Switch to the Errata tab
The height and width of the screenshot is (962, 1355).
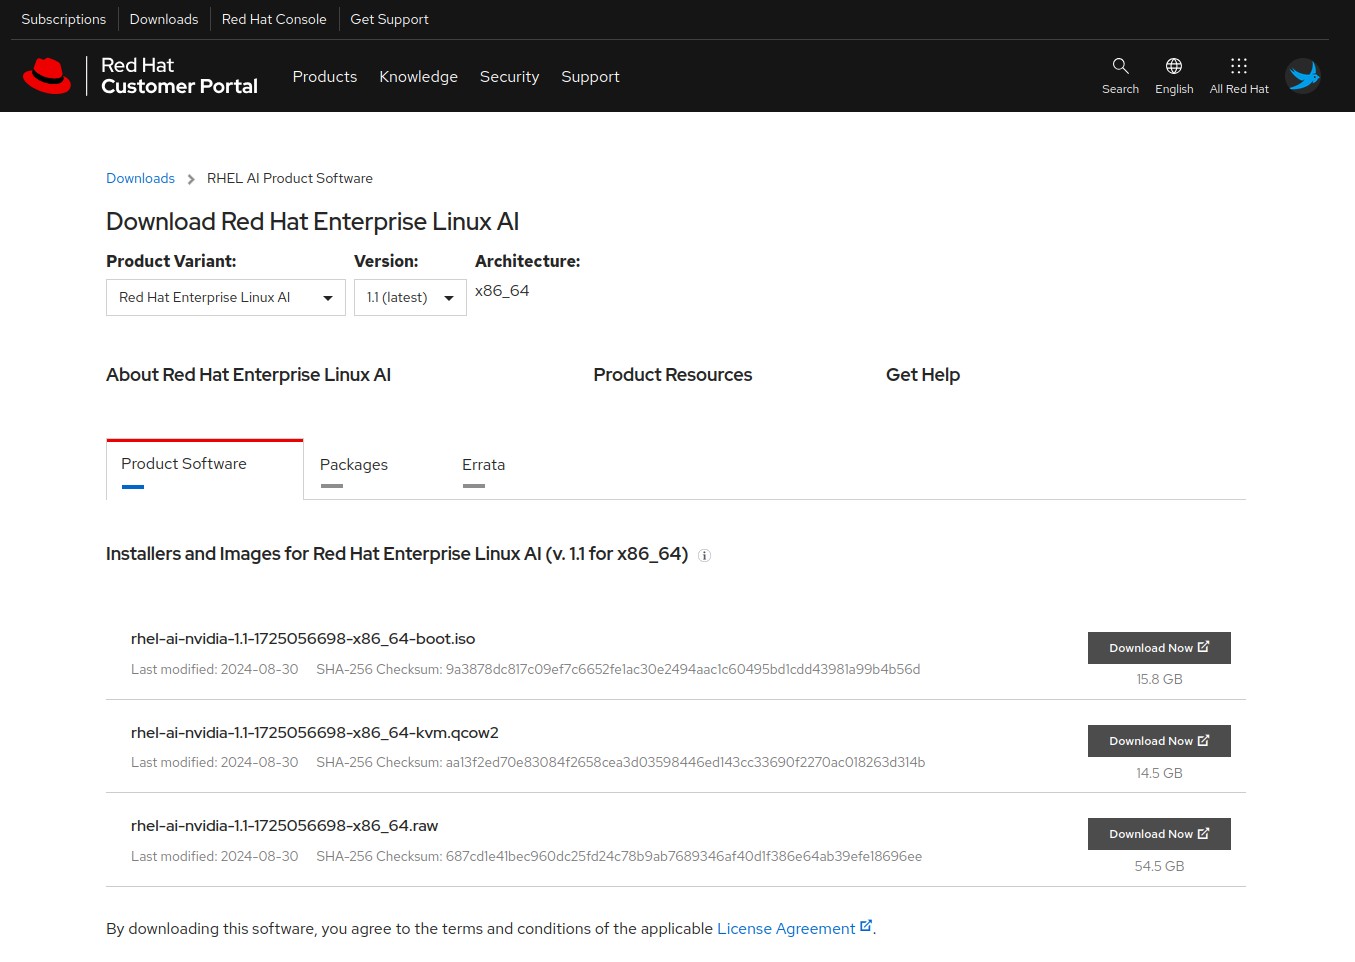(x=483, y=465)
